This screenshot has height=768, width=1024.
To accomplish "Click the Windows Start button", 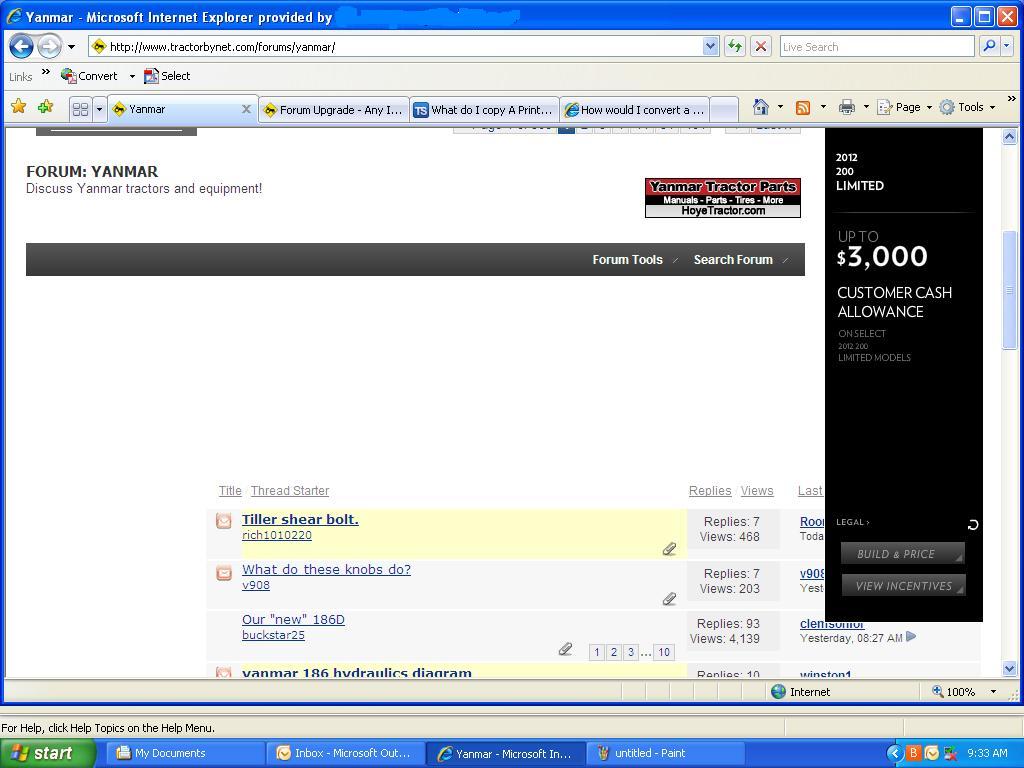I will point(48,753).
